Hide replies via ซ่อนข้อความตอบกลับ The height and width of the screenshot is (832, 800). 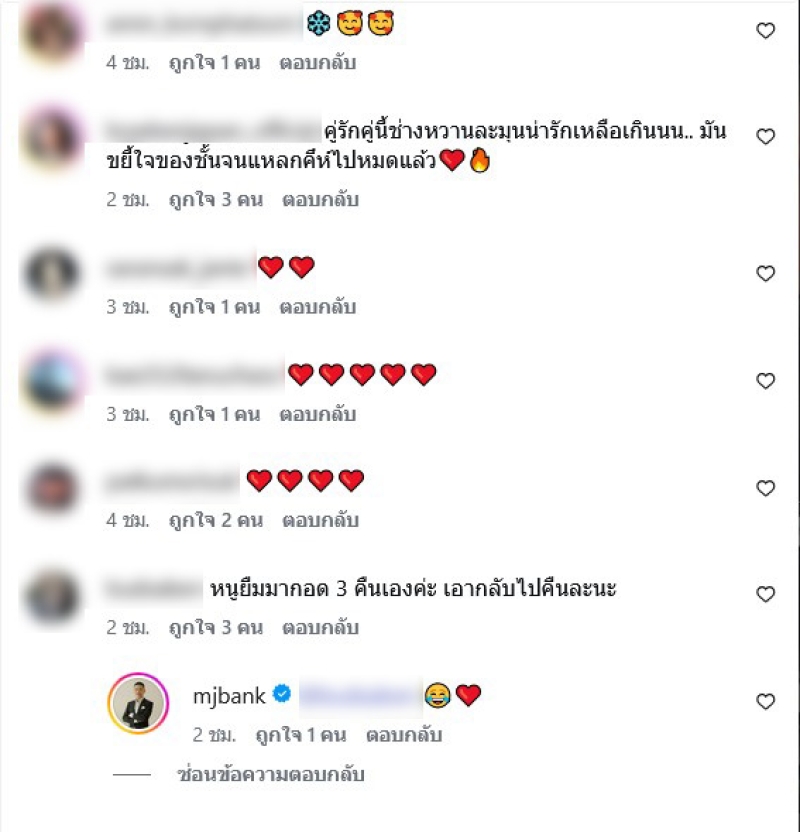point(271,775)
